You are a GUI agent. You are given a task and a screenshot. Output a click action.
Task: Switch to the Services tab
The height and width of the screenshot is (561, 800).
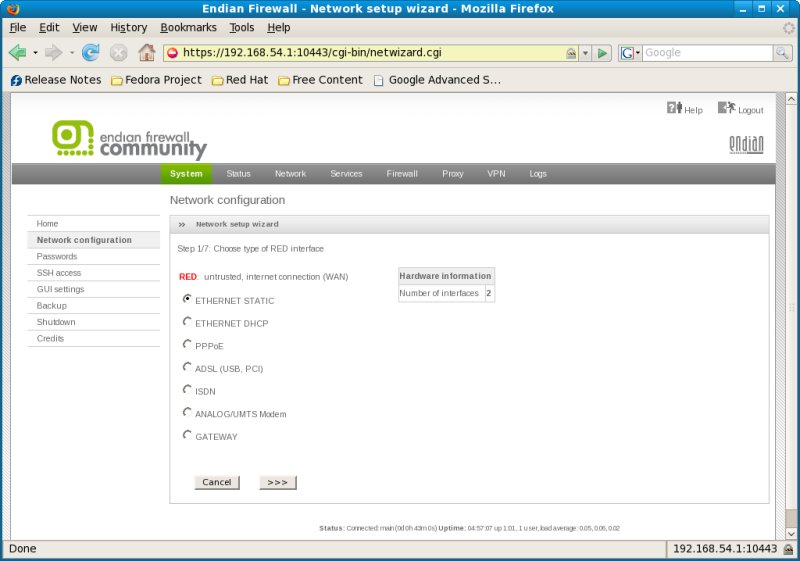pyautogui.click(x=346, y=174)
